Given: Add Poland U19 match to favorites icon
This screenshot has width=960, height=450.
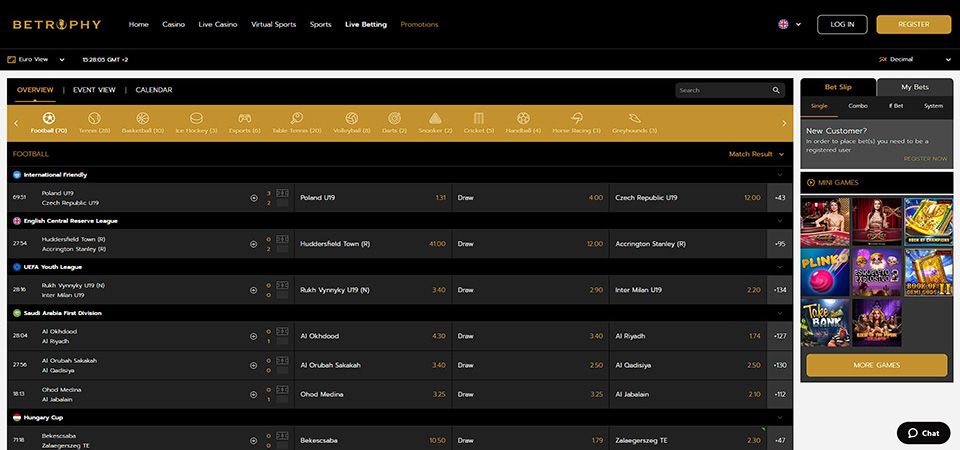Looking at the screenshot, I should coord(253,198).
